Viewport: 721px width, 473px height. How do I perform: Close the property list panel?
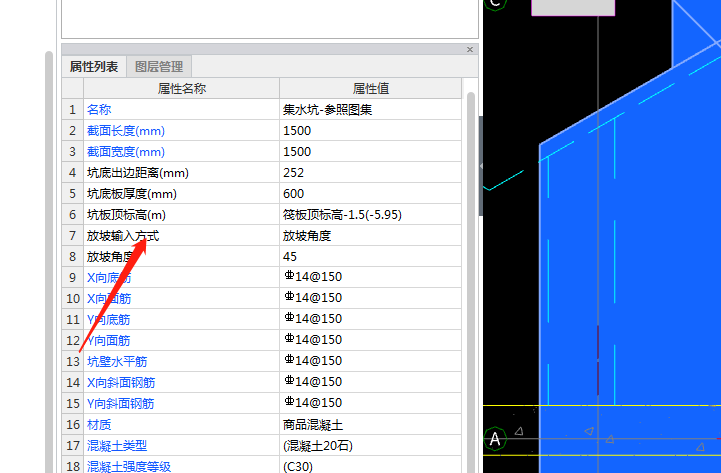click(x=469, y=49)
